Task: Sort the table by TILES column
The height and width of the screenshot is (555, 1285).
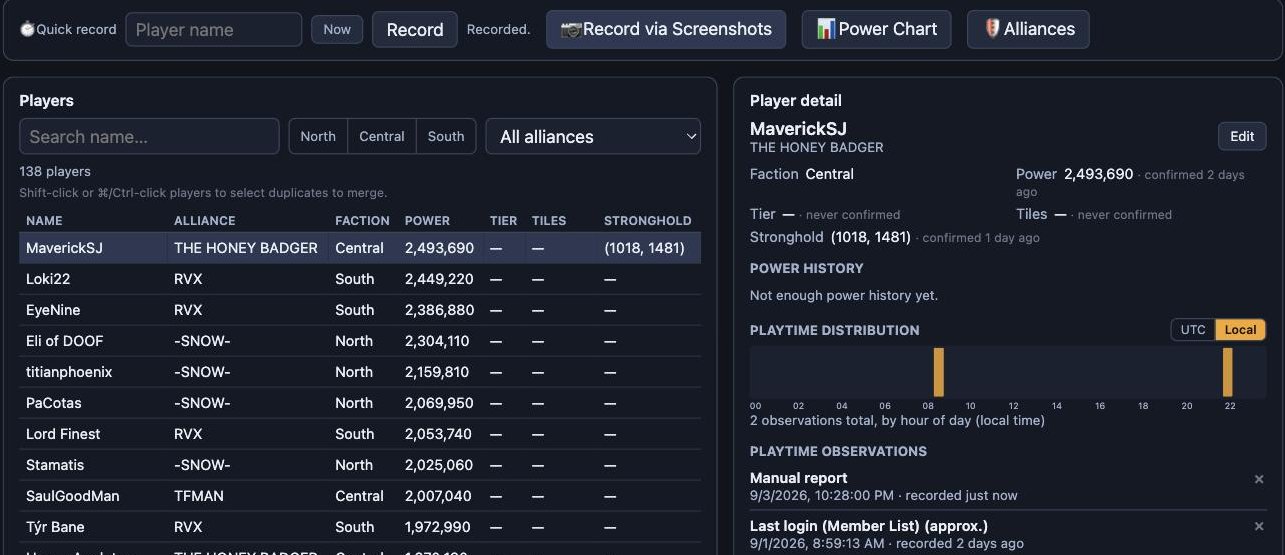Action: coord(549,221)
